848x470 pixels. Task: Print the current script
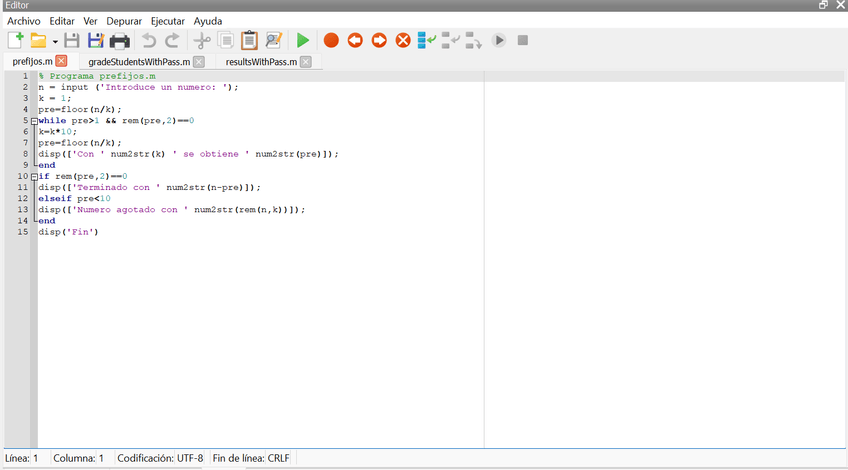coord(120,41)
